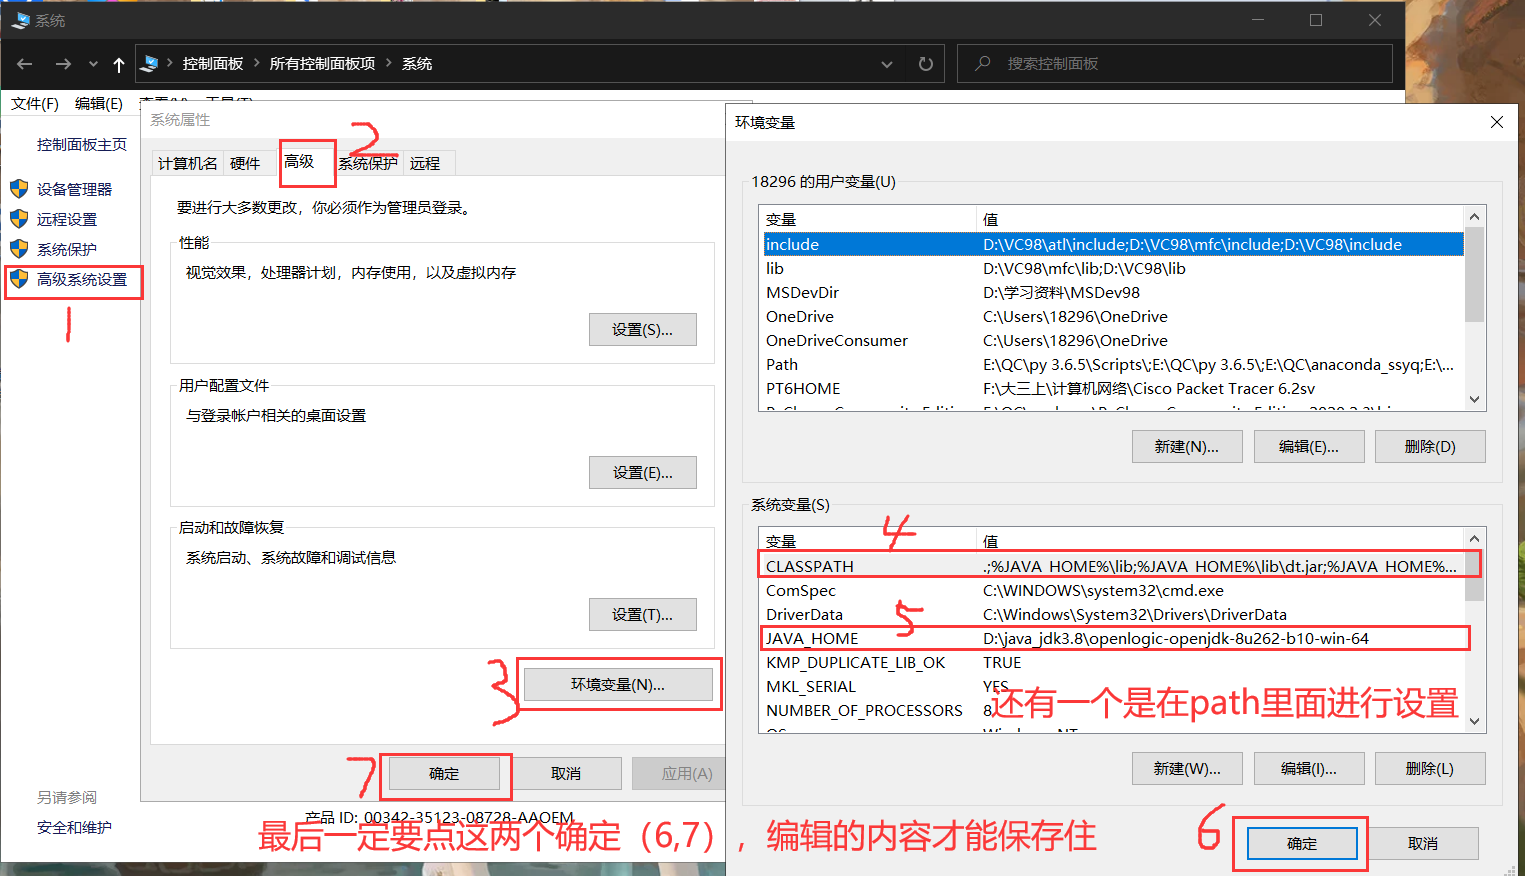Image resolution: width=1525 pixels, height=876 pixels.
Task: Confirm environment variables with 确定
Action: coord(1302,843)
